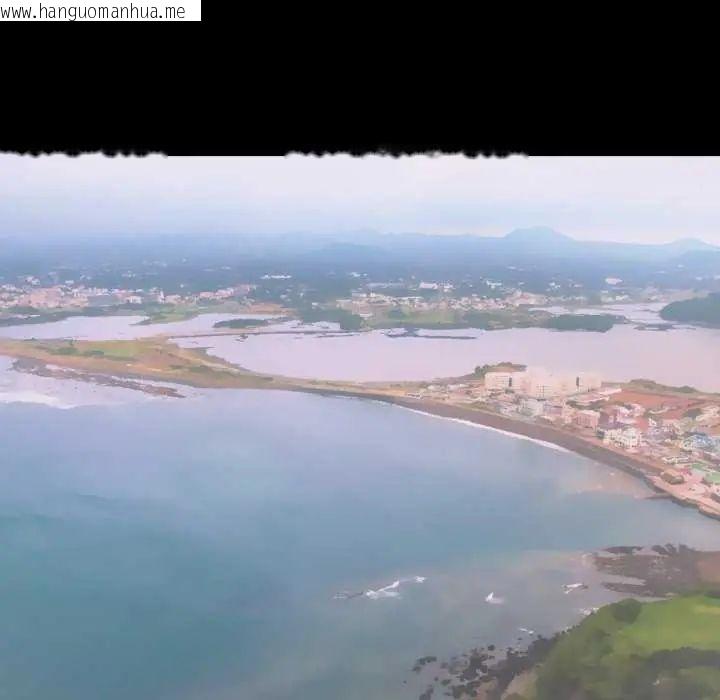Select the distant mountain peak on horizon
Image resolution: width=720 pixels, height=700 pixels.
(x=537, y=234)
